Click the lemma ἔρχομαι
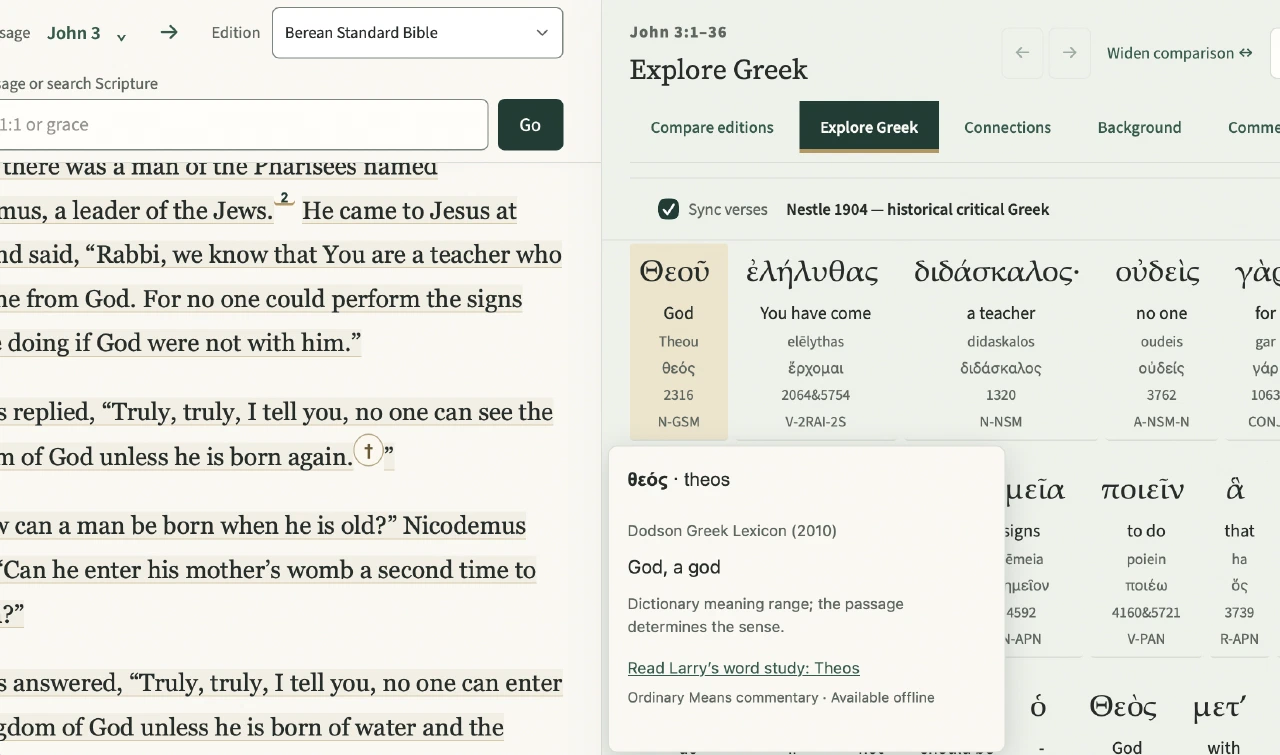The image size is (1280, 755). (x=815, y=368)
